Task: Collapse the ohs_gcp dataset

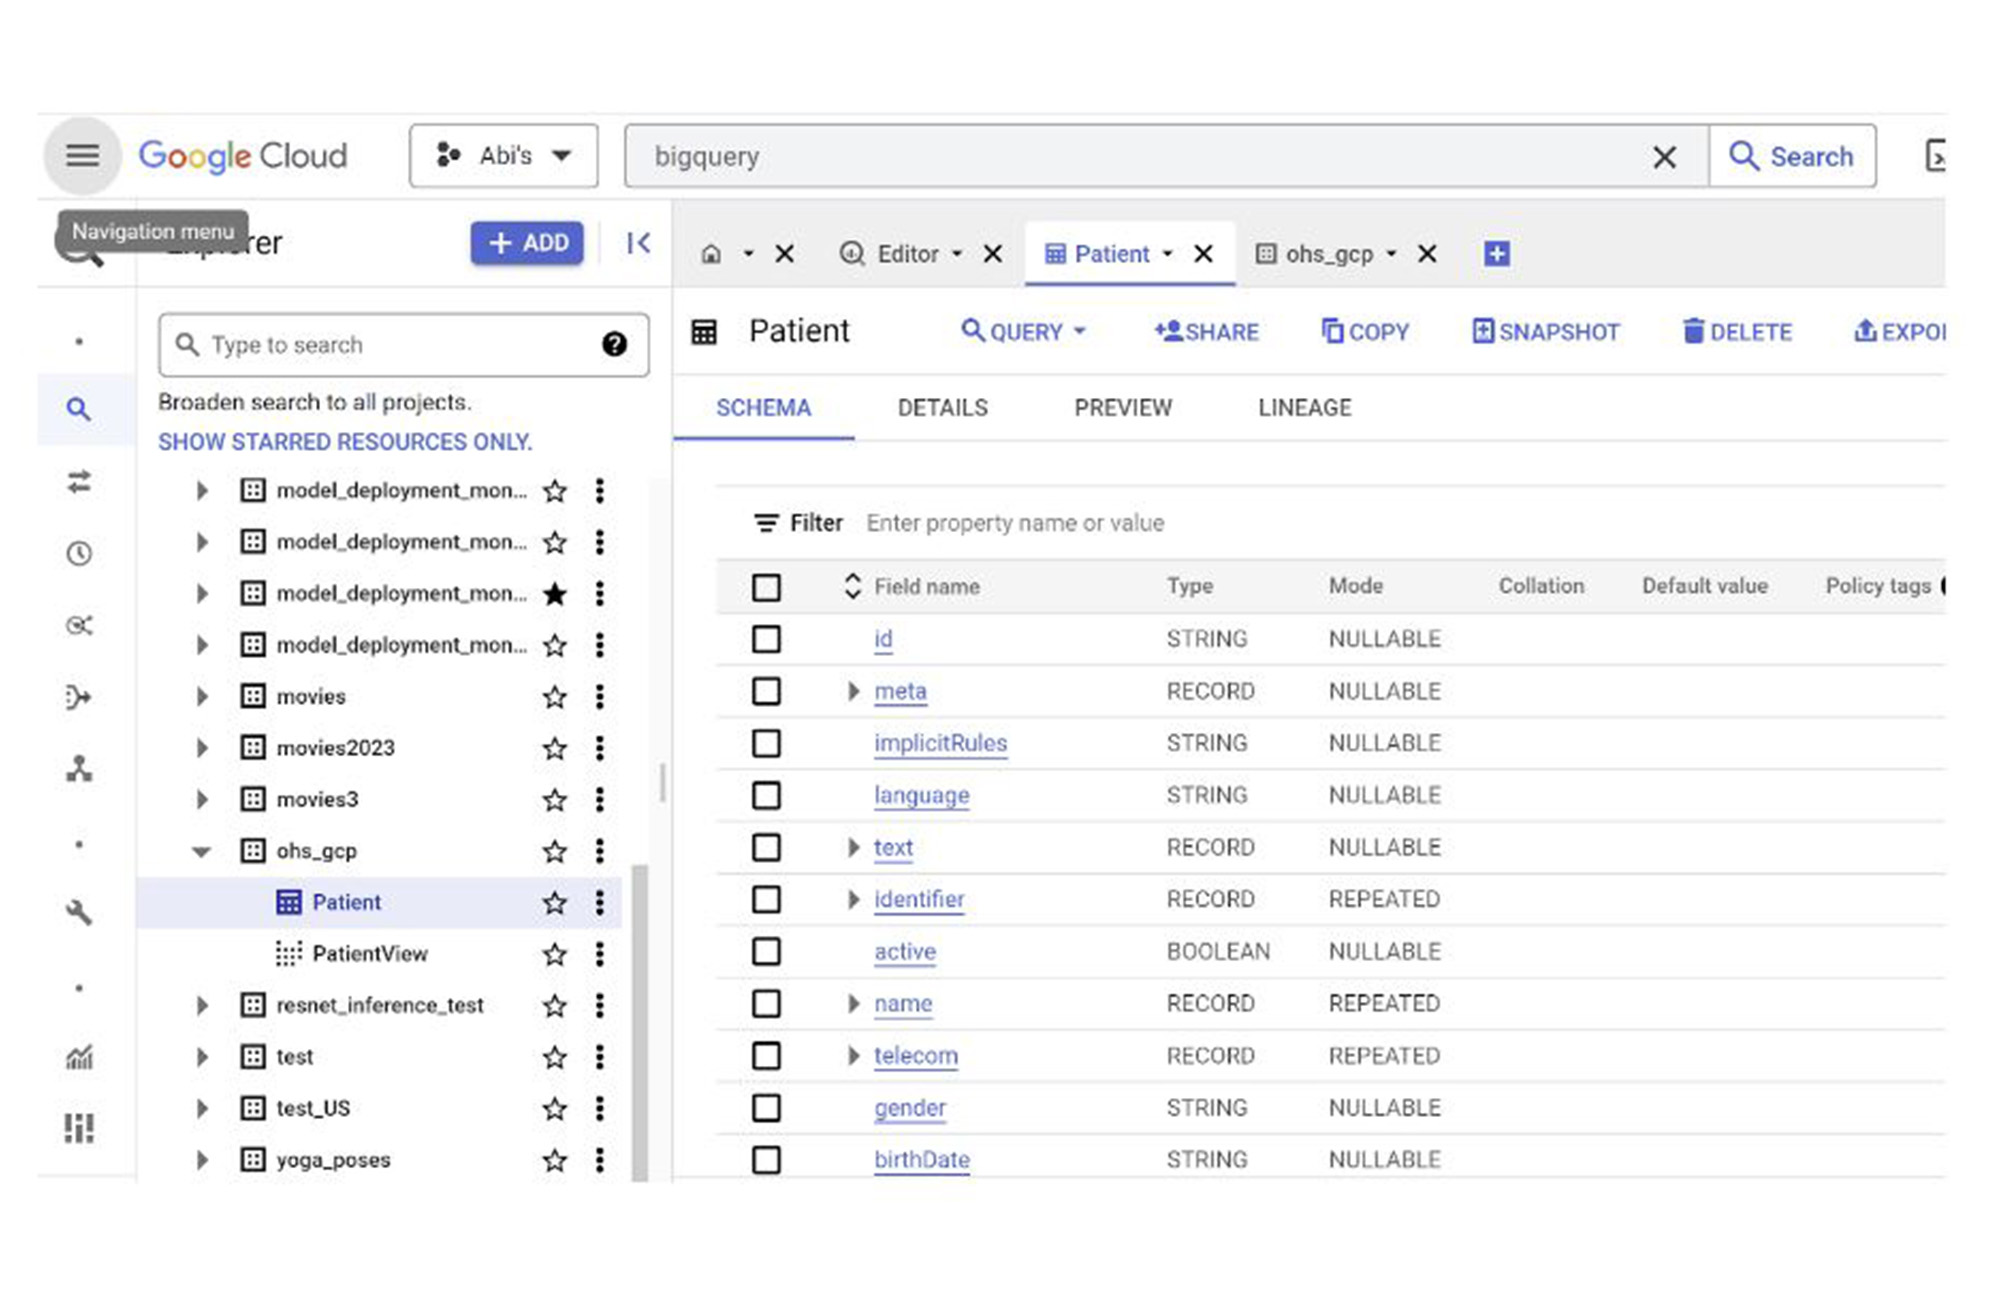Action: [x=202, y=852]
